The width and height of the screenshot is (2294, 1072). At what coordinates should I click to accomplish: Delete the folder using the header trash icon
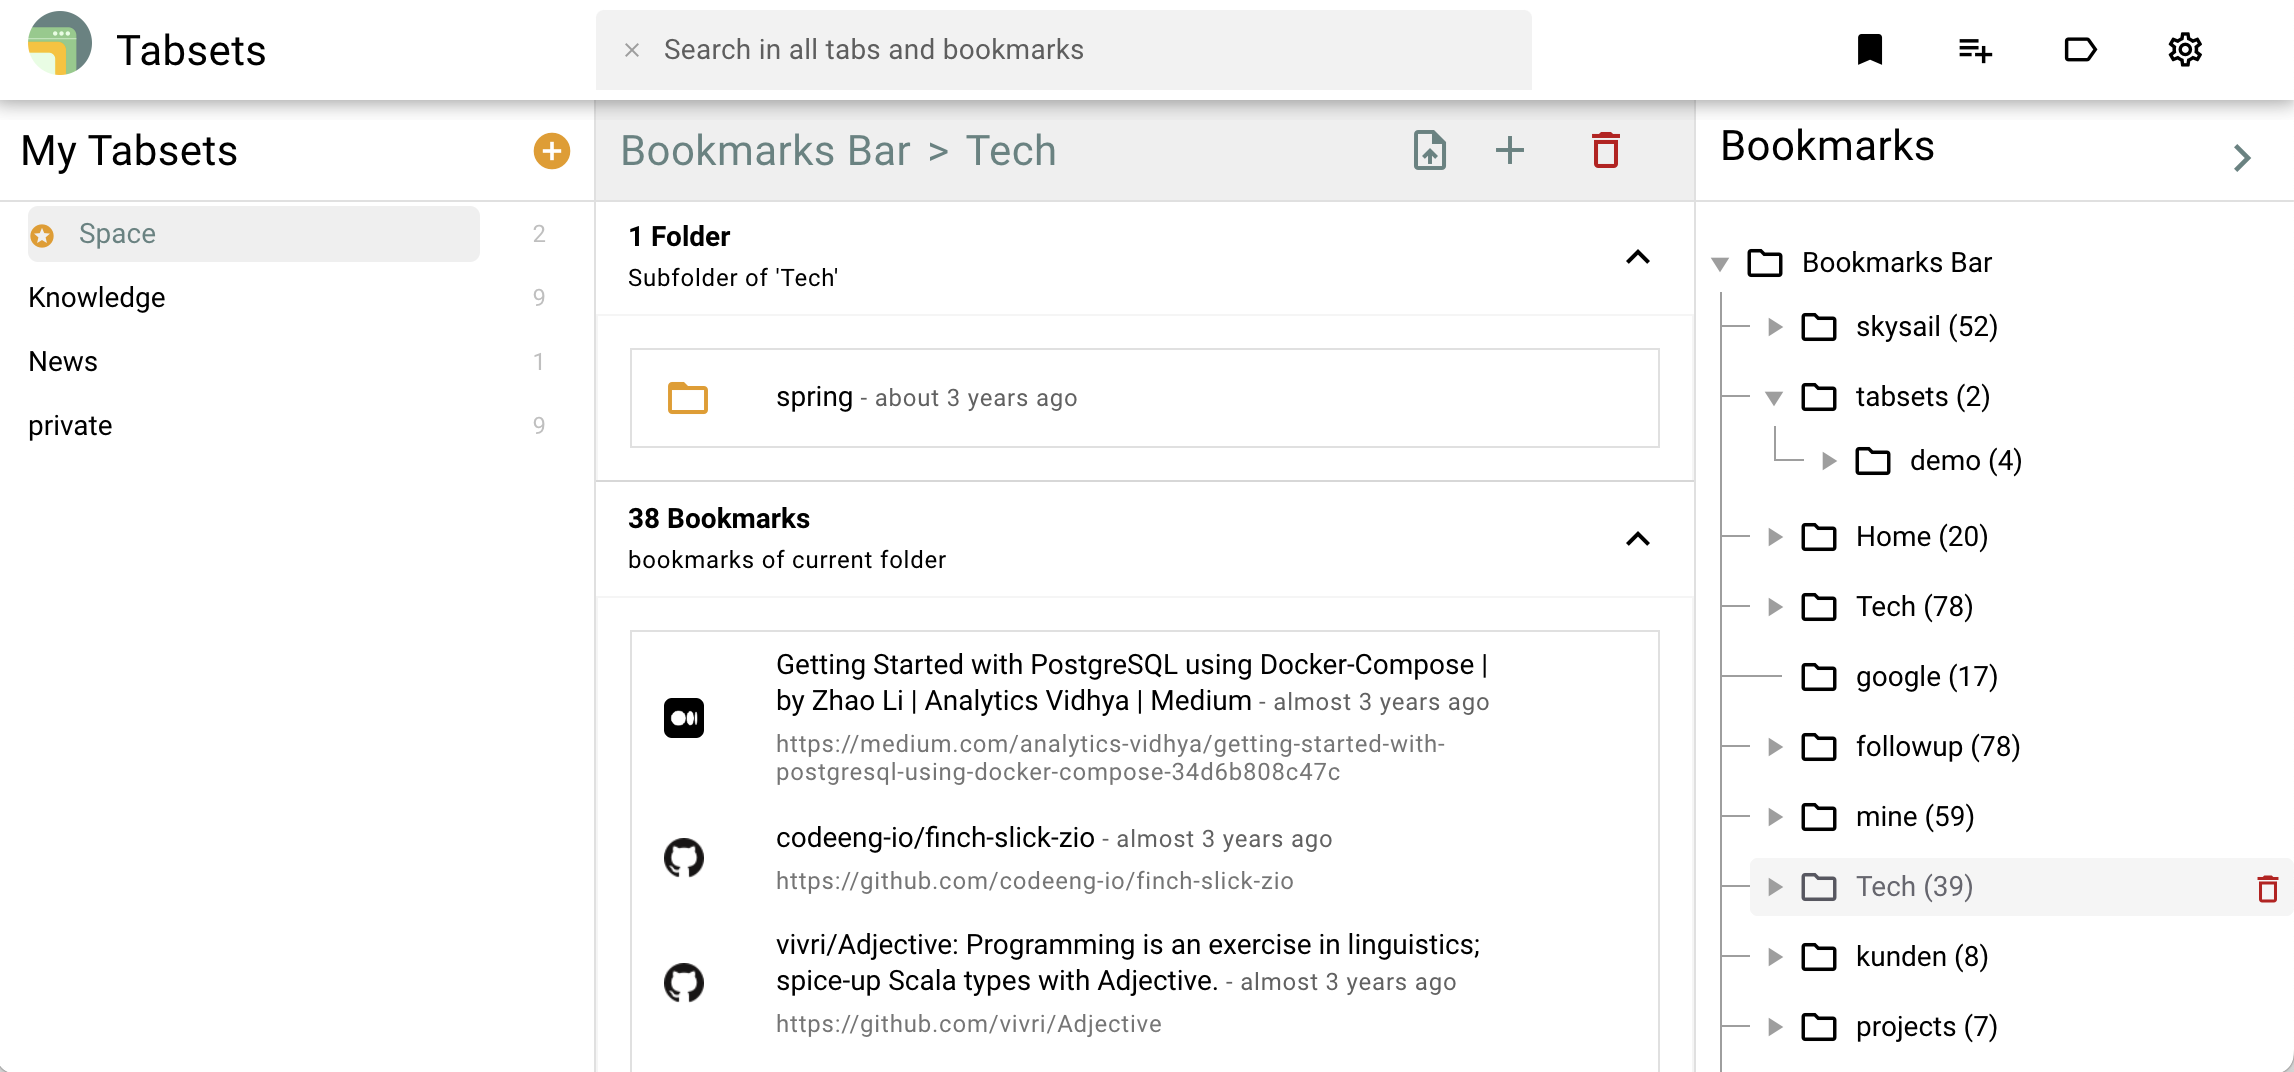[1606, 151]
